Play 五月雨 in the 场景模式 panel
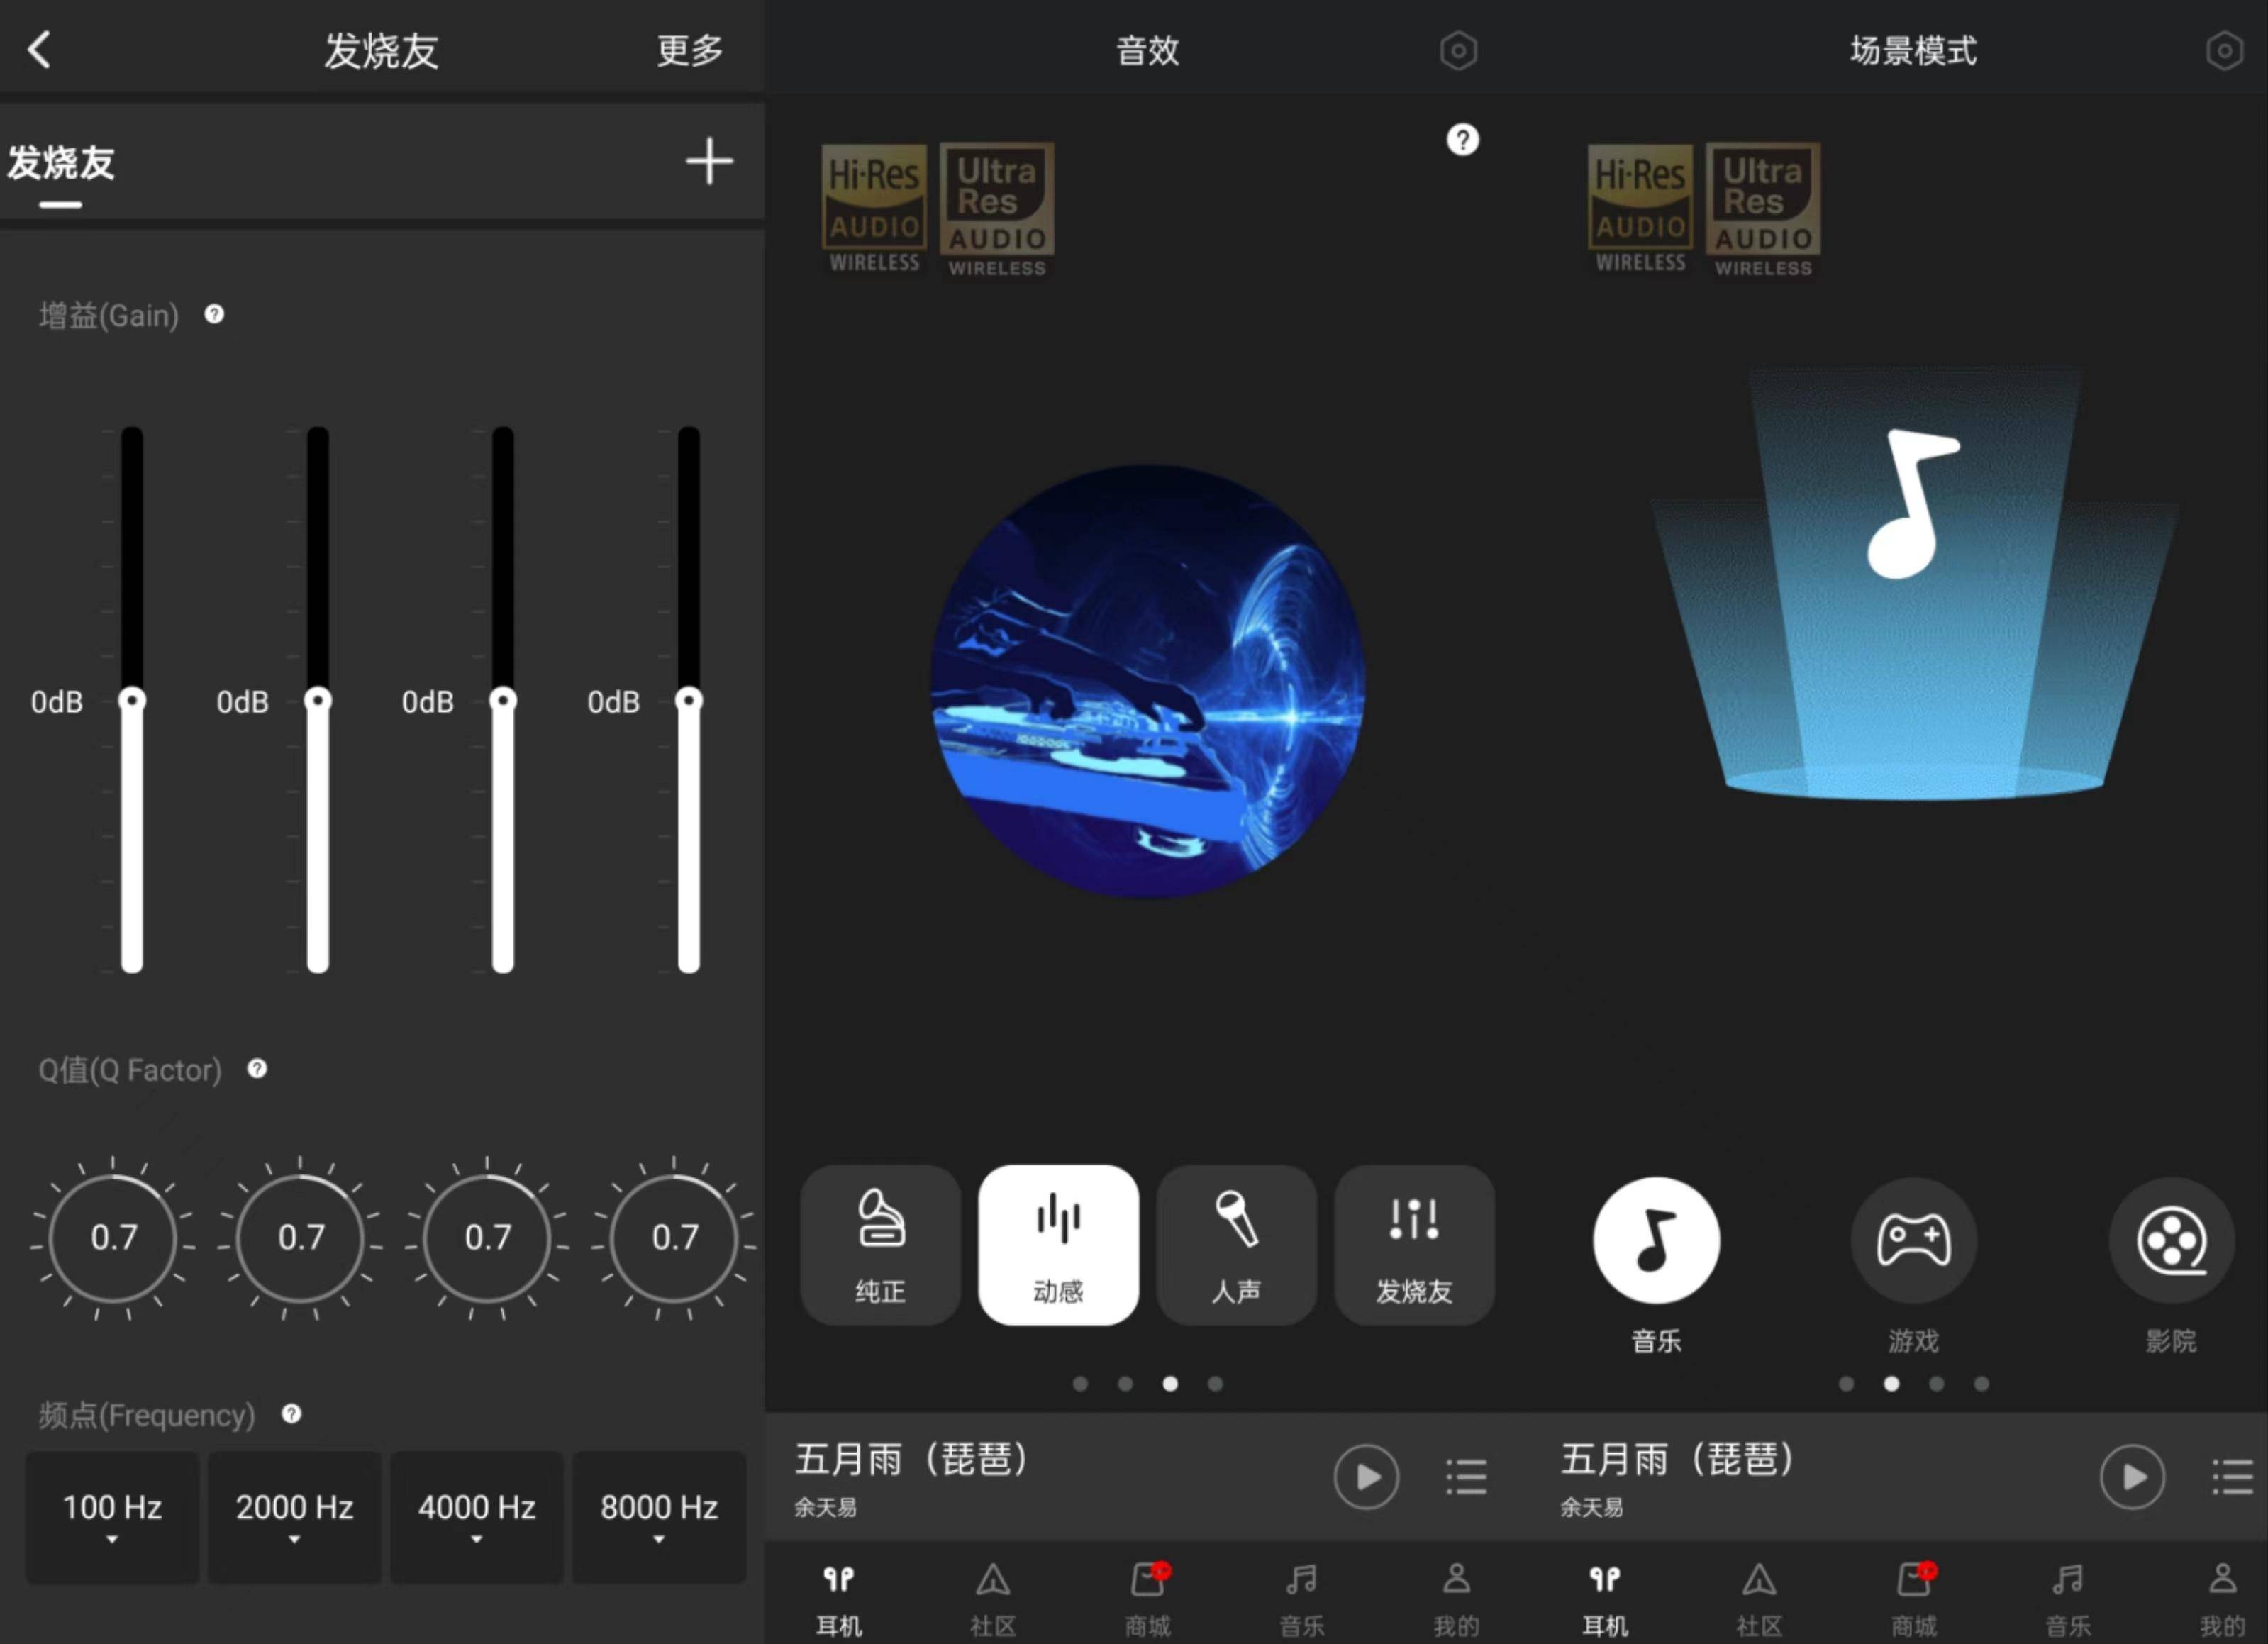Viewport: 2268px width, 1644px height. pyautogui.click(x=2132, y=1476)
